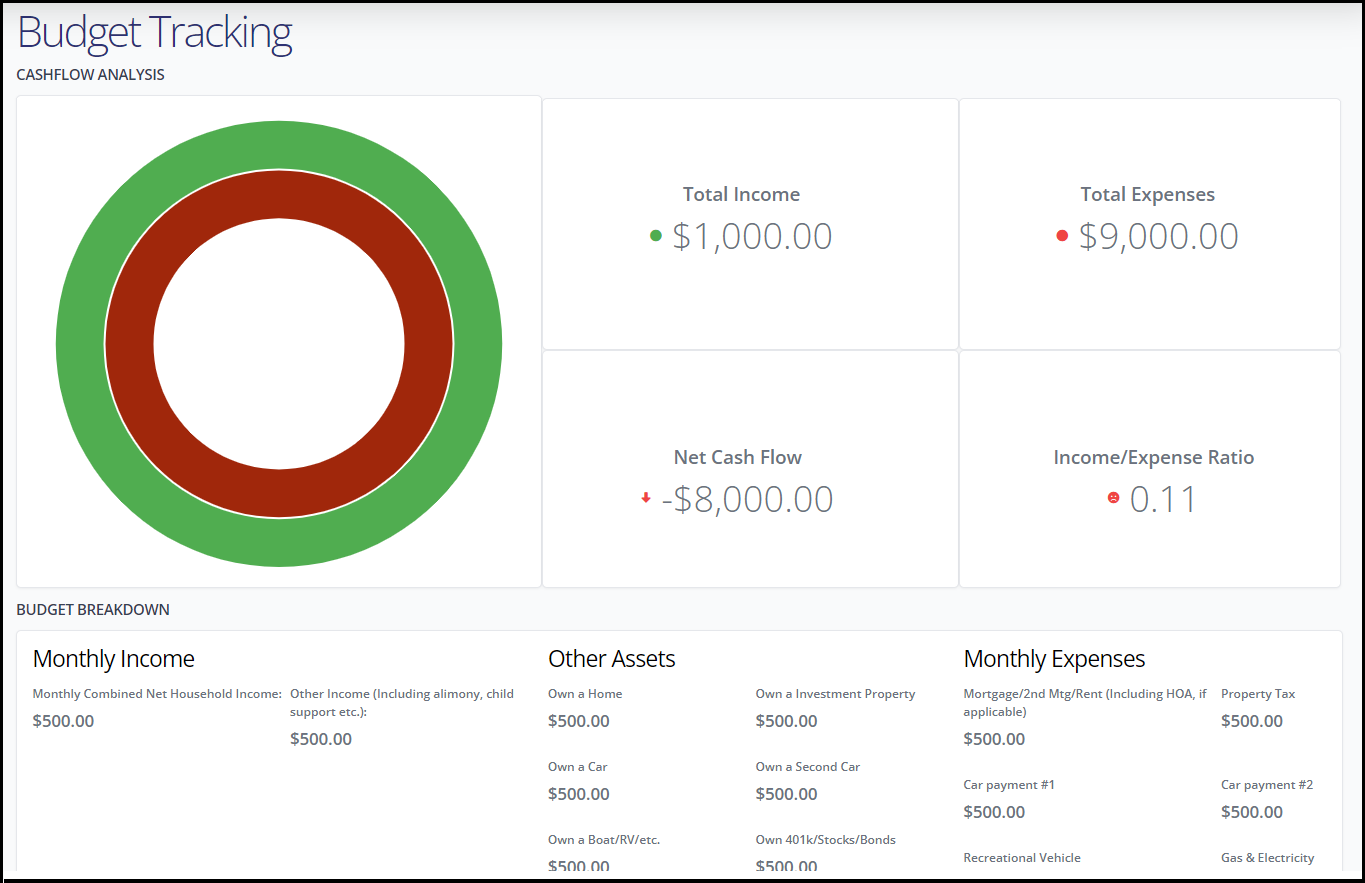Click the Other Assets heading
This screenshot has height=883, width=1365.
[x=612, y=659]
